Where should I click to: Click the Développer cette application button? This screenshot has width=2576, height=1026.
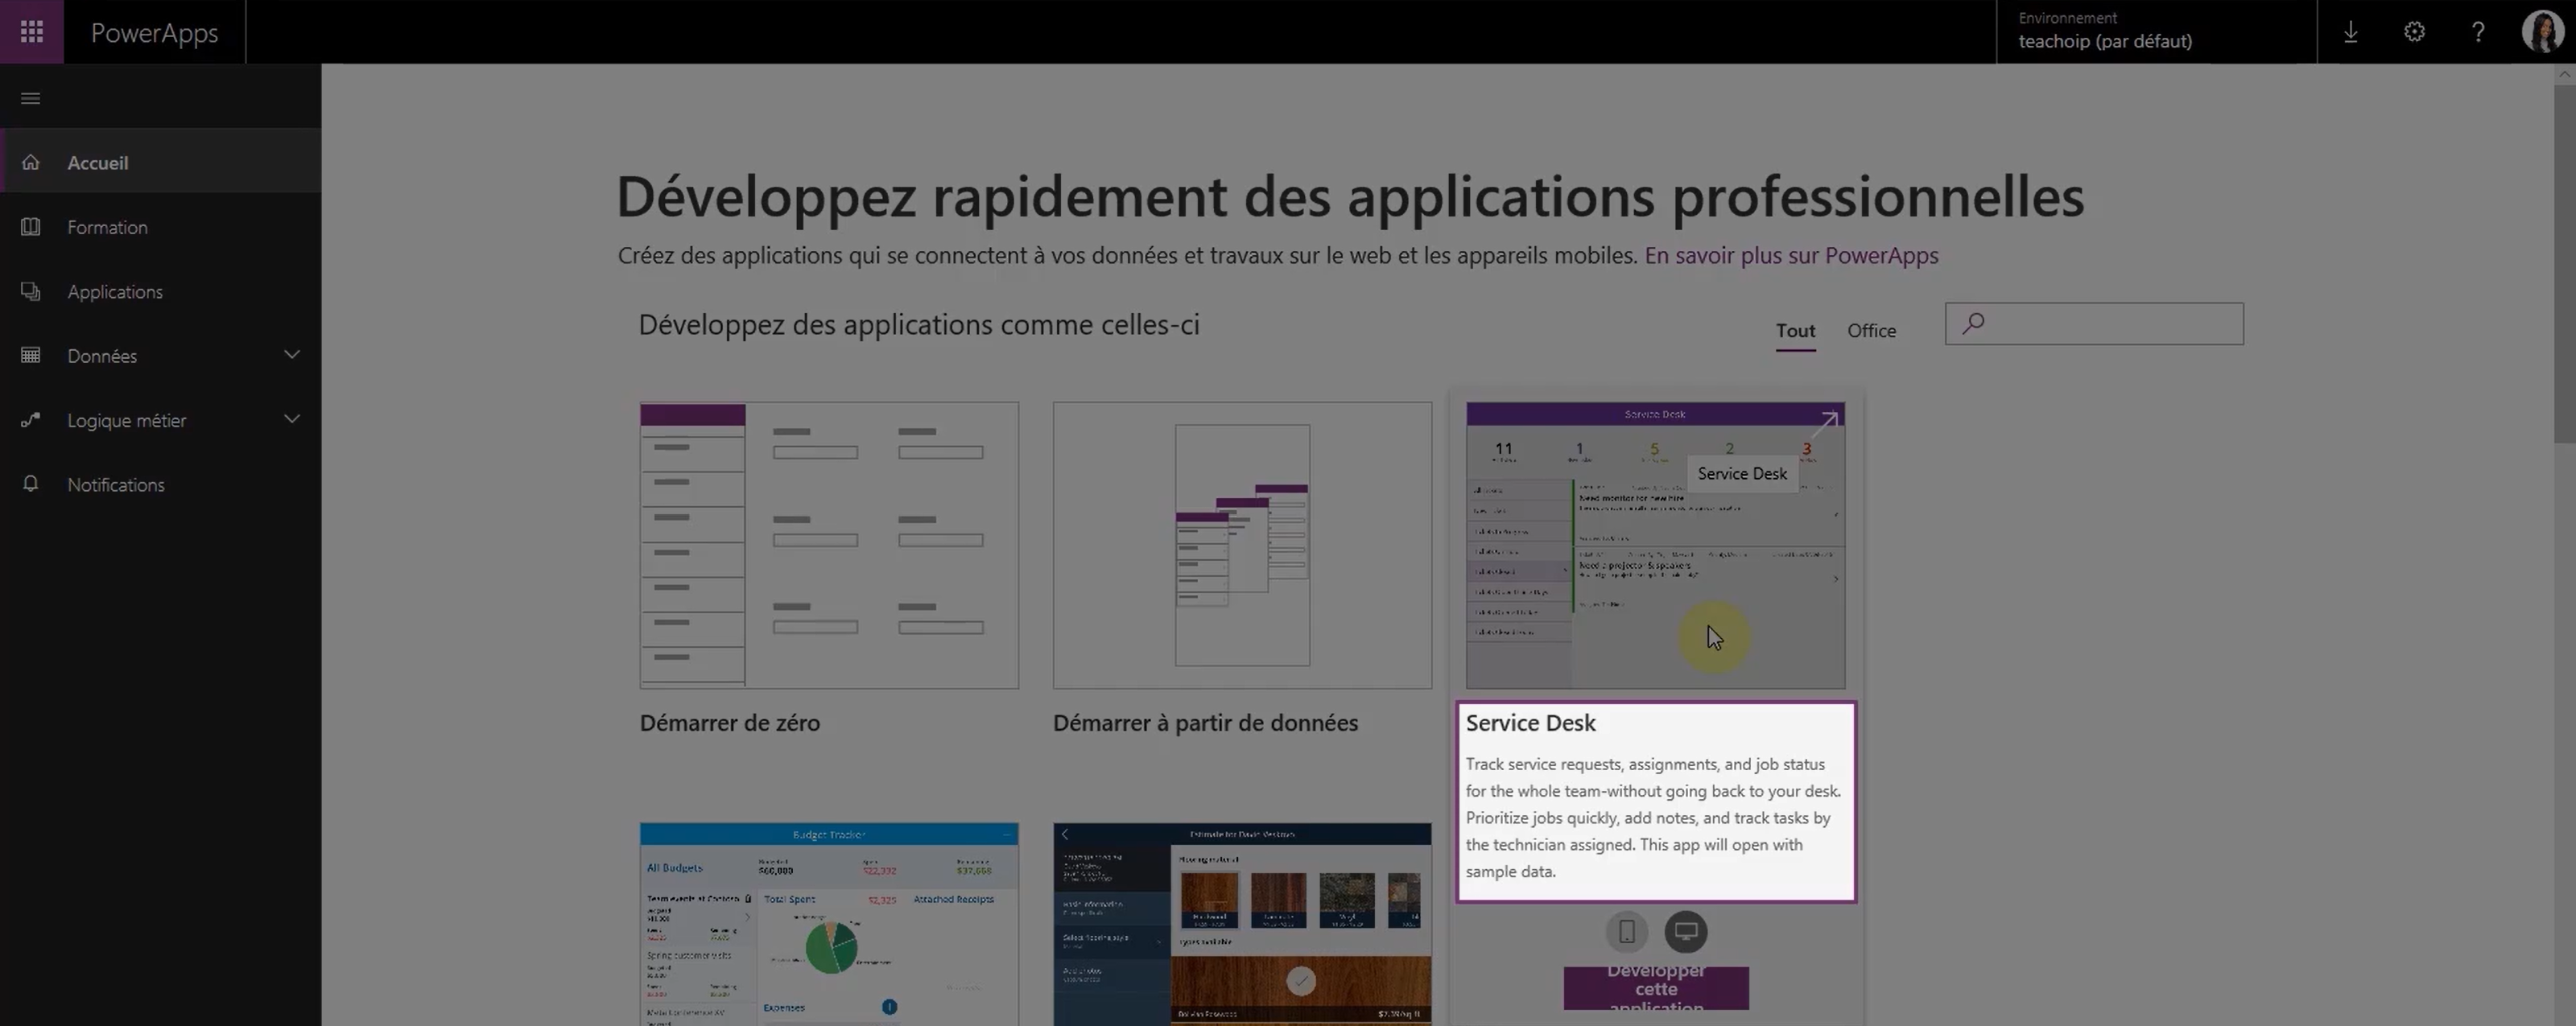(x=1656, y=988)
